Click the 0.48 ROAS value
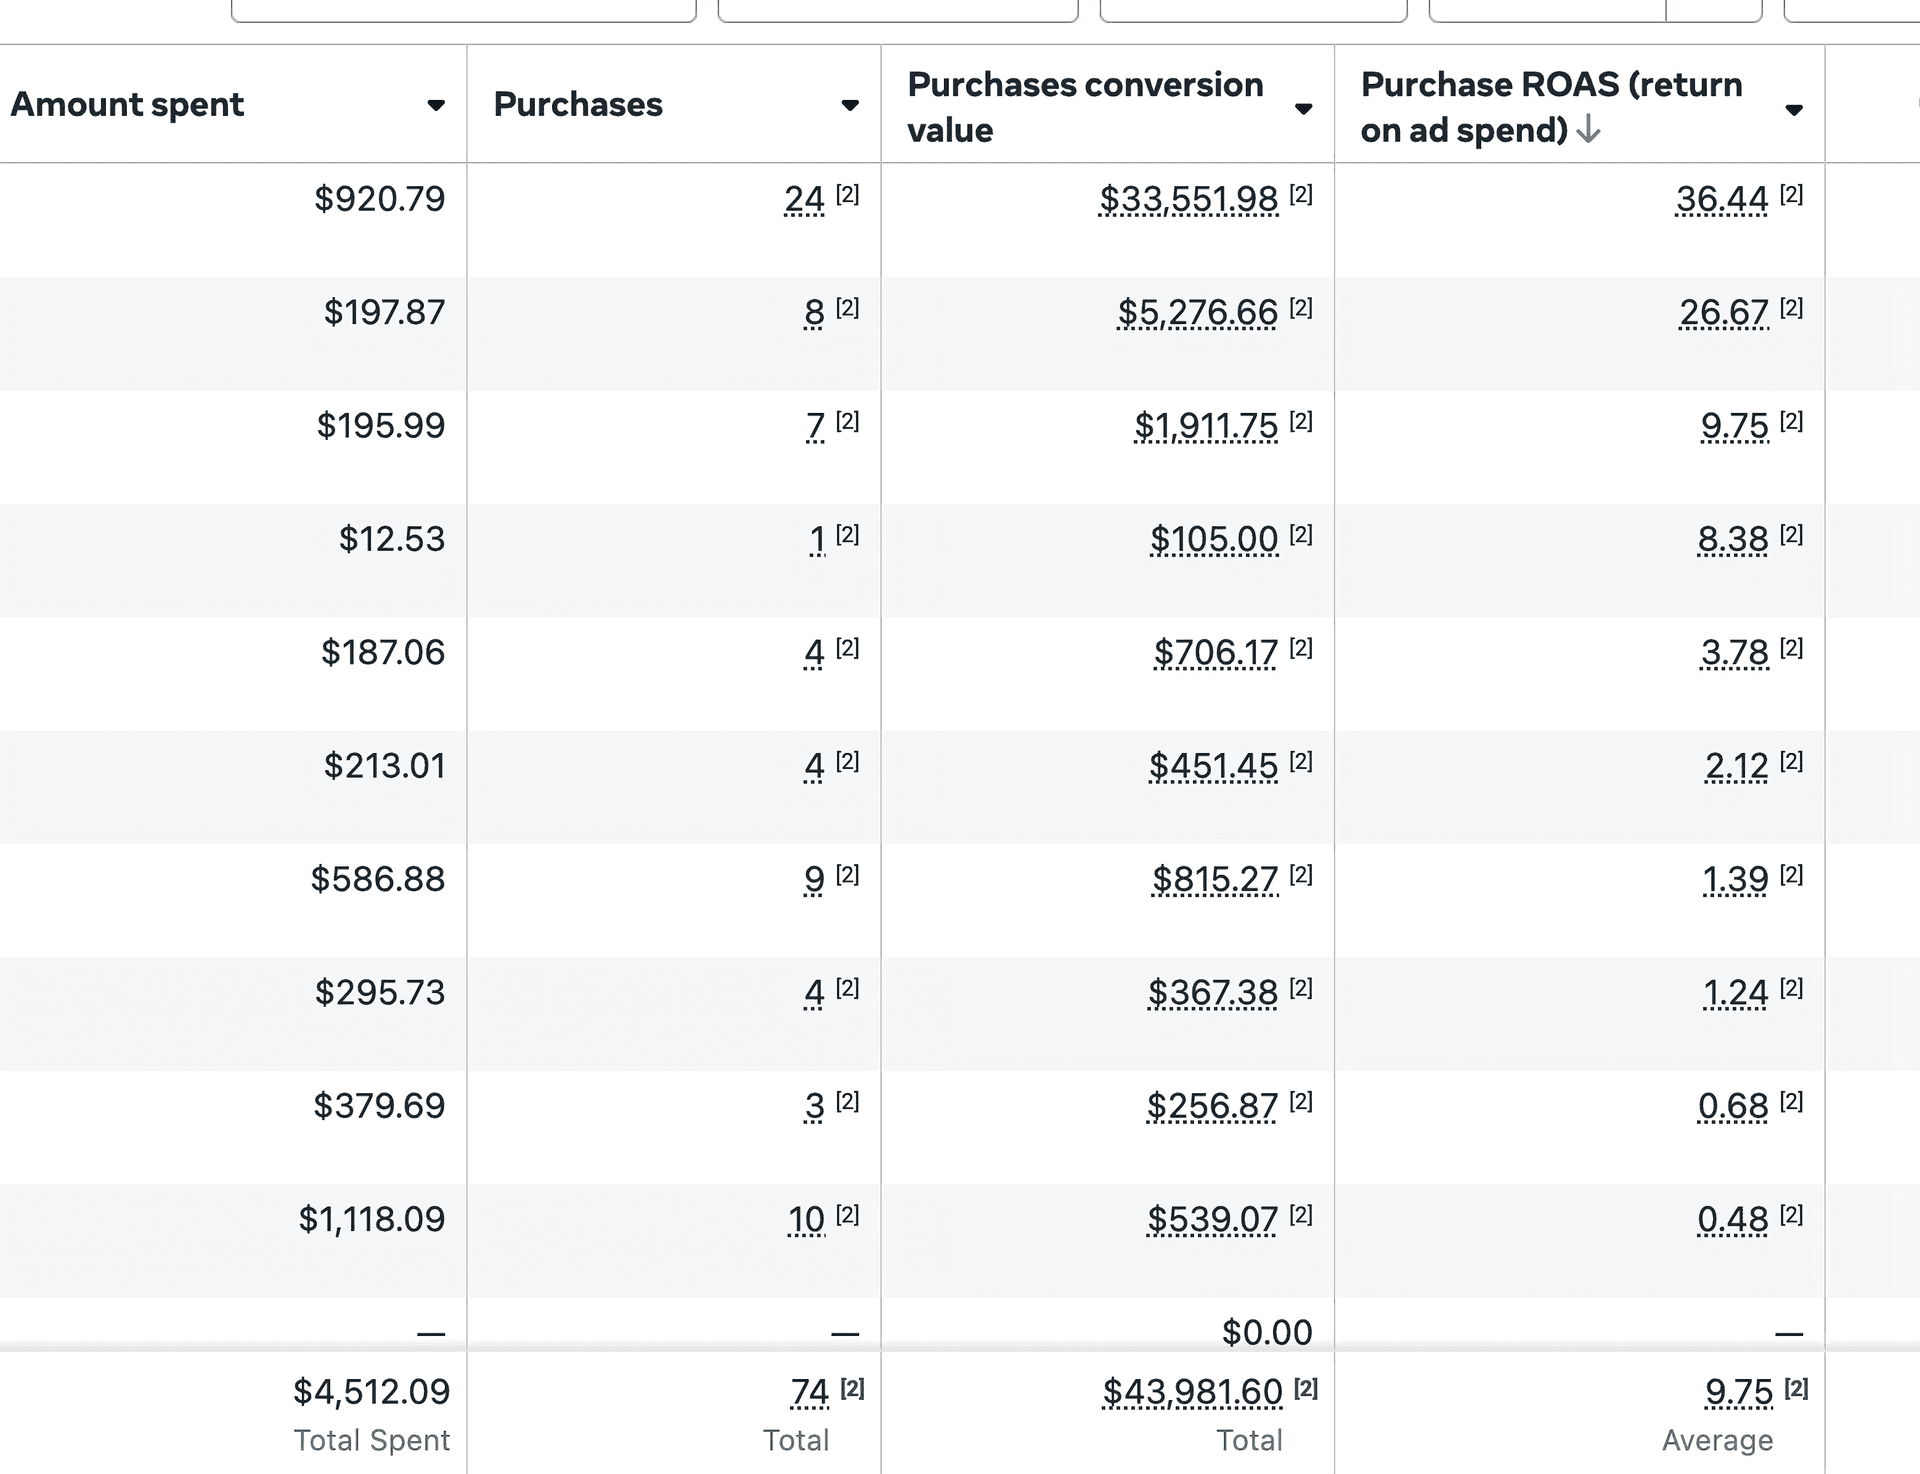 pos(1734,1219)
